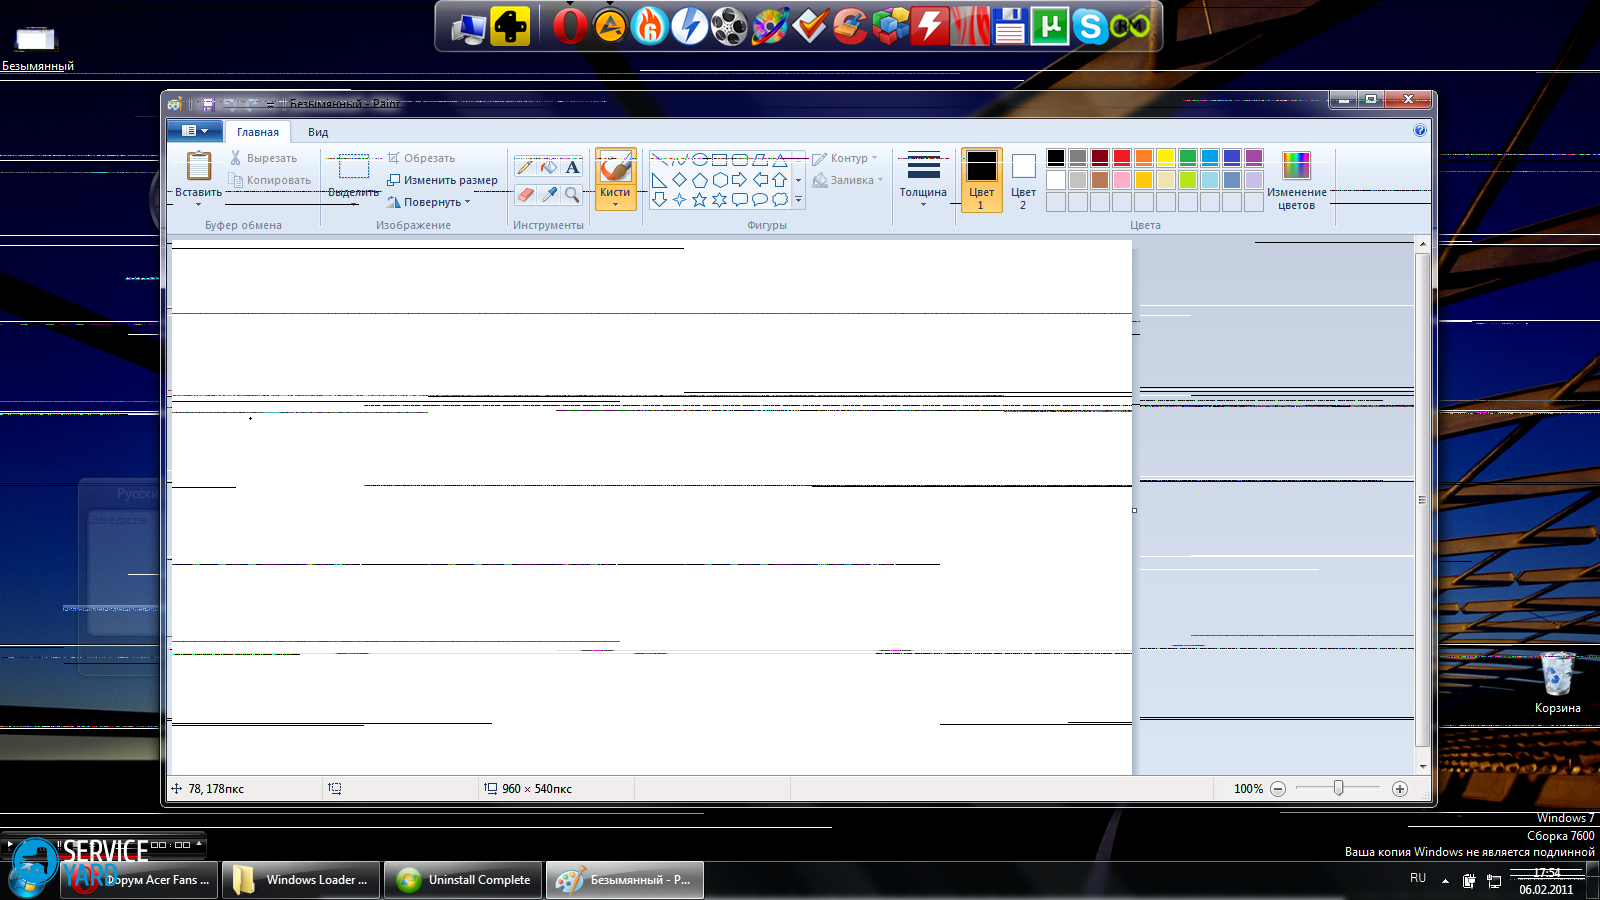This screenshot has height=900, width=1600.
Task: Click the zoom in plus button
Action: point(1400,789)
